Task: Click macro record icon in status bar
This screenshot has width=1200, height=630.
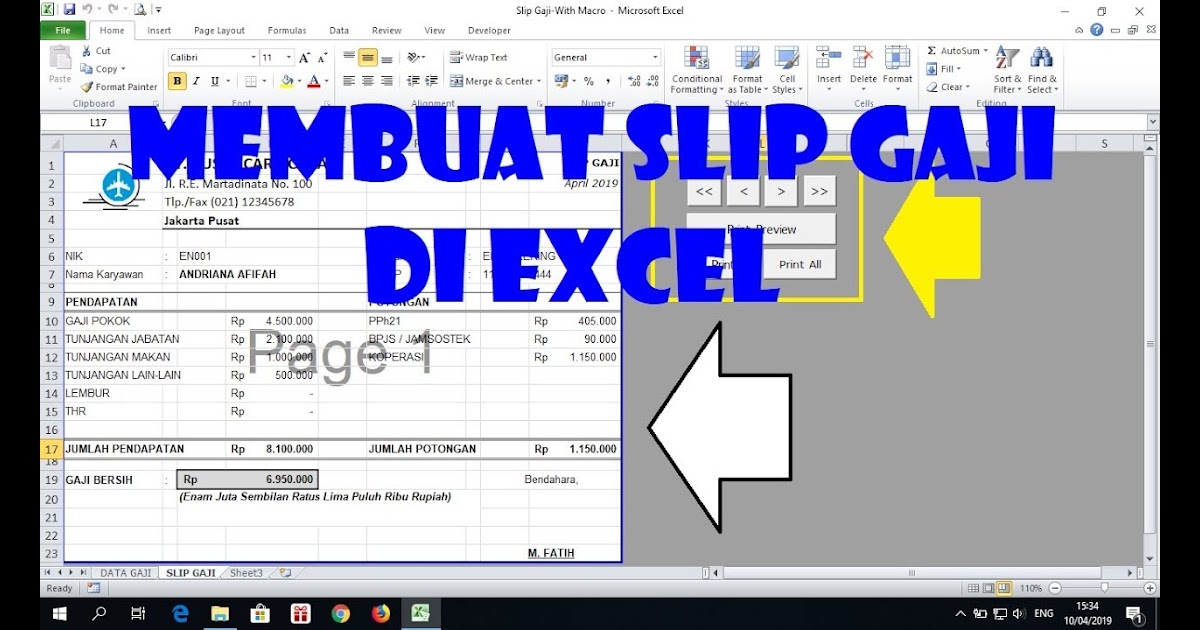Action: pyautogui.click(x=93, y=588)
